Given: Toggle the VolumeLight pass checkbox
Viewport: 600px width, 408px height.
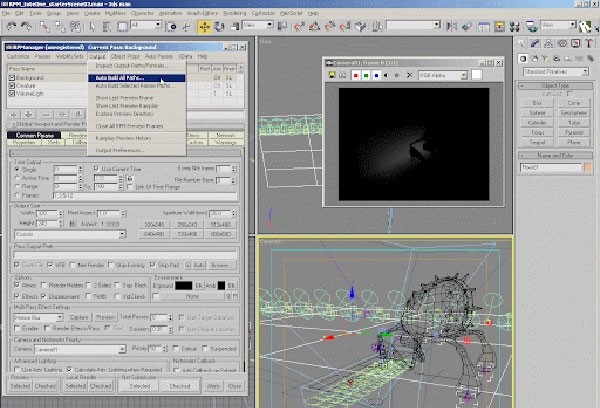Looking at the screenshot, I should point(10,92).
